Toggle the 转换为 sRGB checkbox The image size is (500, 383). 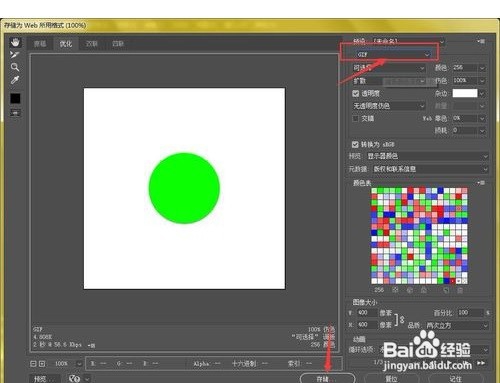coord(355,144)
